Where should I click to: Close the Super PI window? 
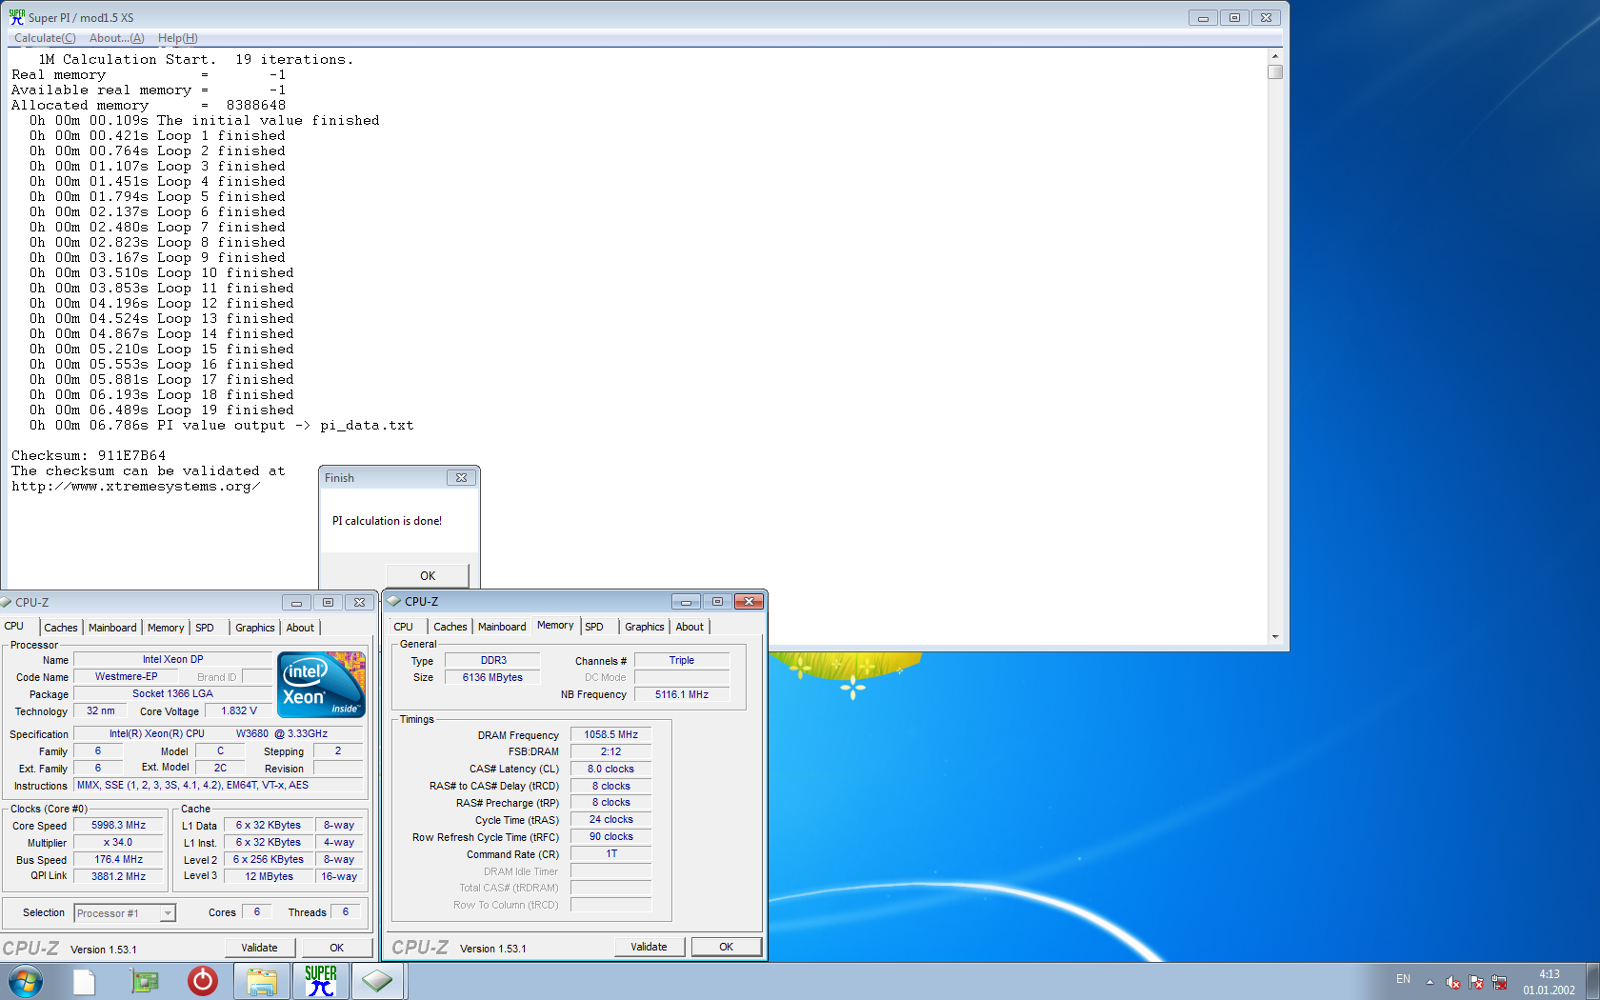pos(1266,17)
